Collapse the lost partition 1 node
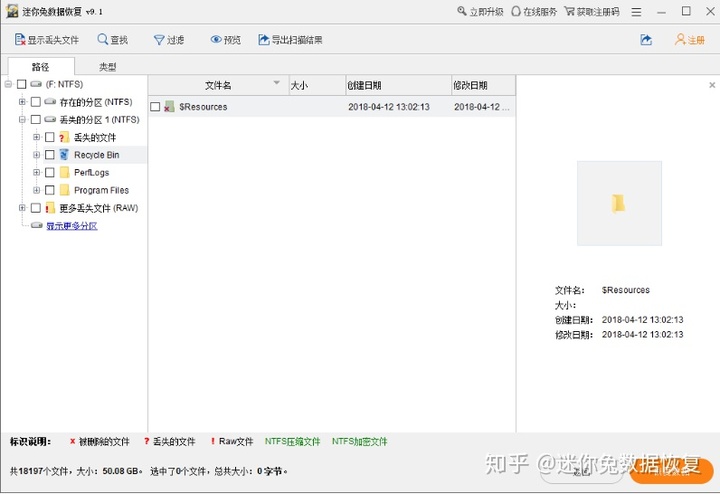Viewport: 720px width, 494px height. point(22,119)
